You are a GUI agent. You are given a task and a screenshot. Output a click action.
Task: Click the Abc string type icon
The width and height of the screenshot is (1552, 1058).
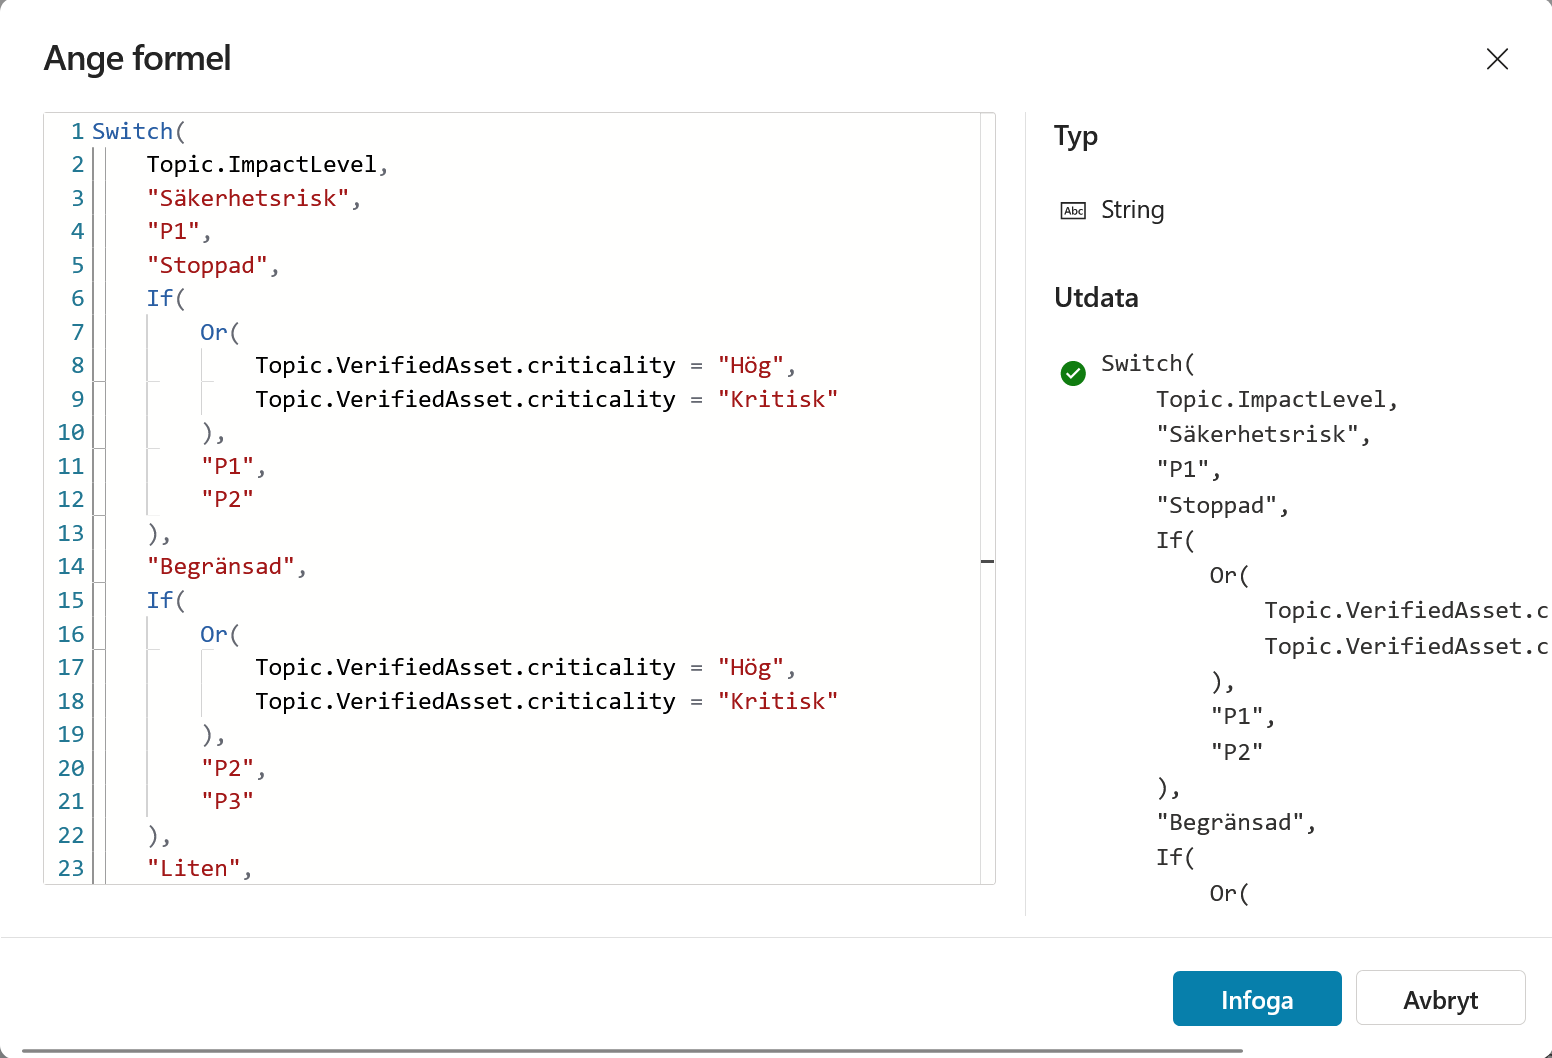point(1073,211)
